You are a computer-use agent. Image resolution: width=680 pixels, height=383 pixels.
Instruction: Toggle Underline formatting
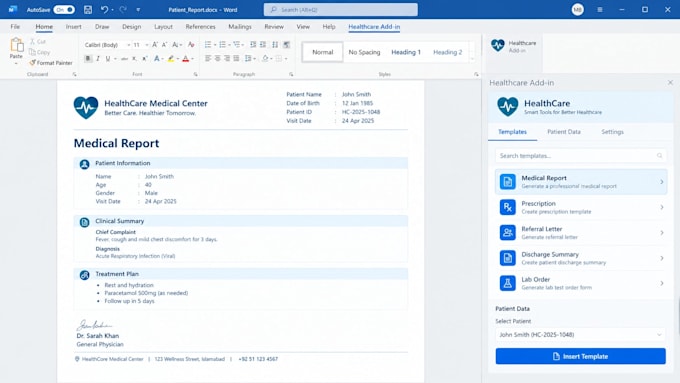tap(108, 59)
